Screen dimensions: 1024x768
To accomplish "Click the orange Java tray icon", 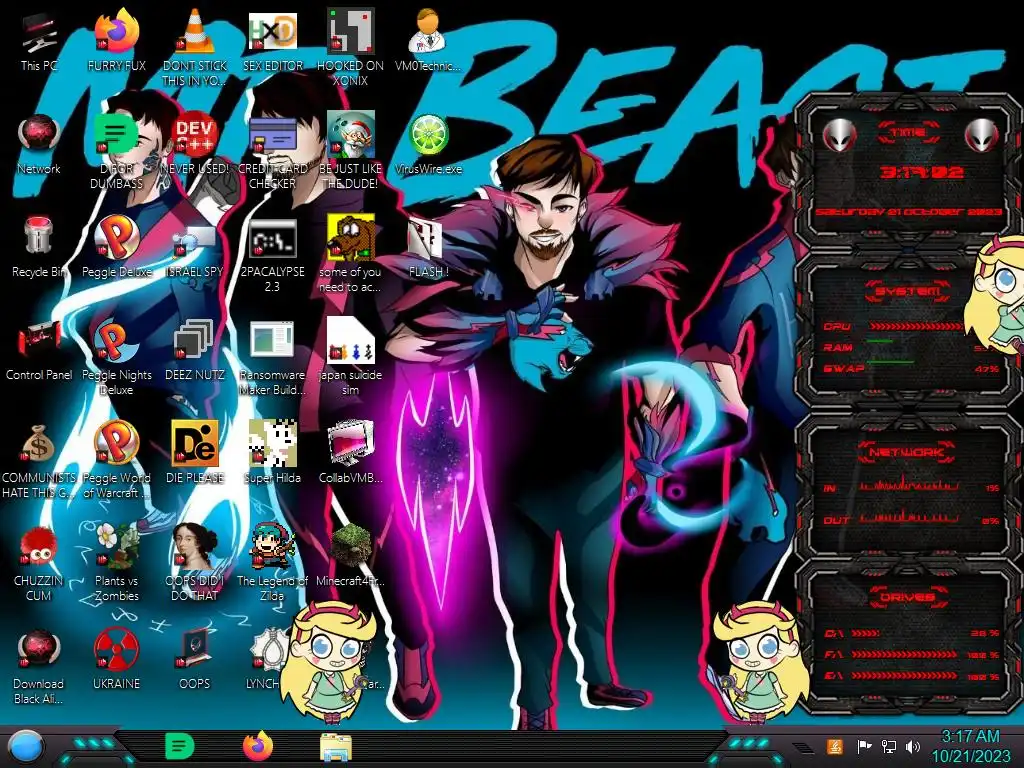I will pos(834,746).
